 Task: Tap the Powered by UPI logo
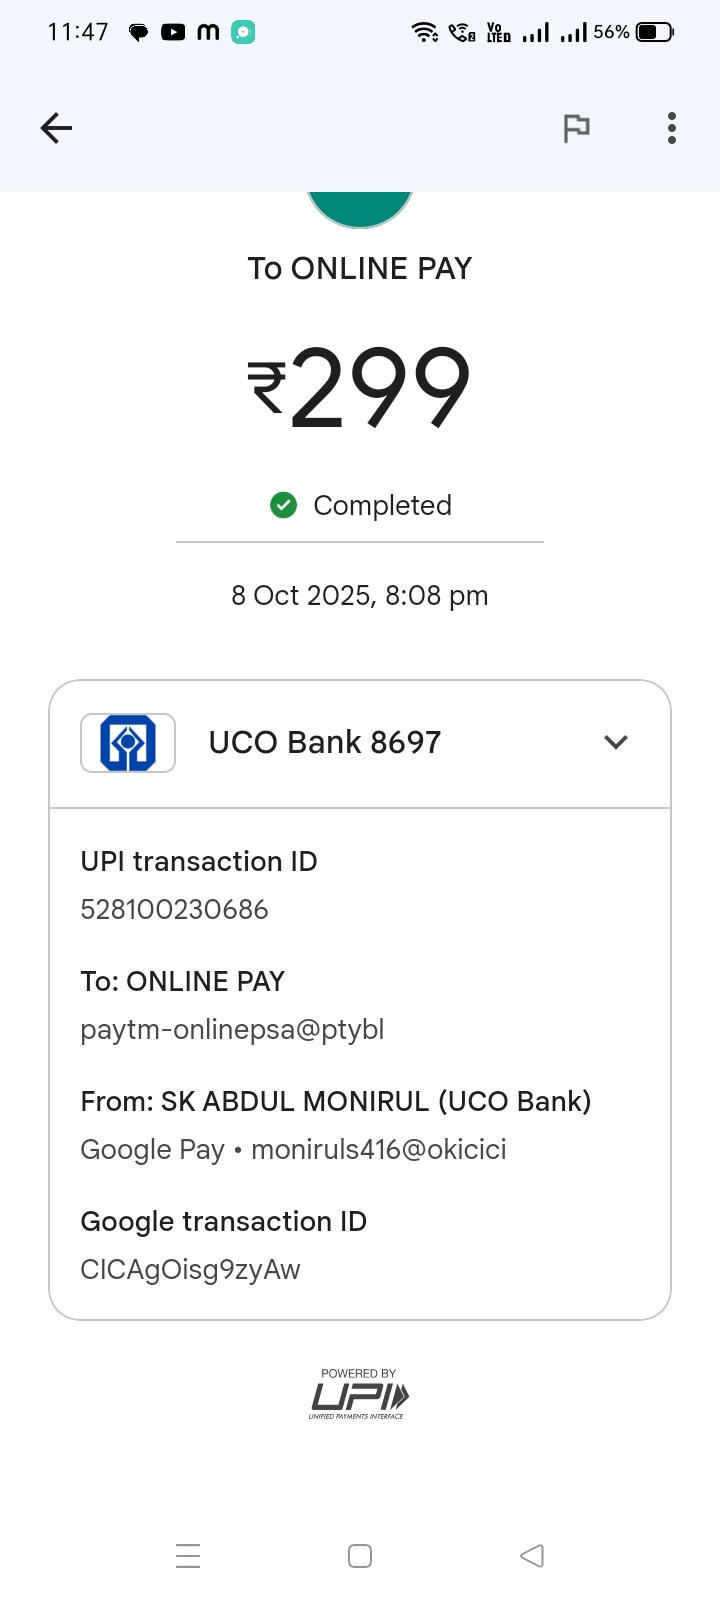[359, 1394]
